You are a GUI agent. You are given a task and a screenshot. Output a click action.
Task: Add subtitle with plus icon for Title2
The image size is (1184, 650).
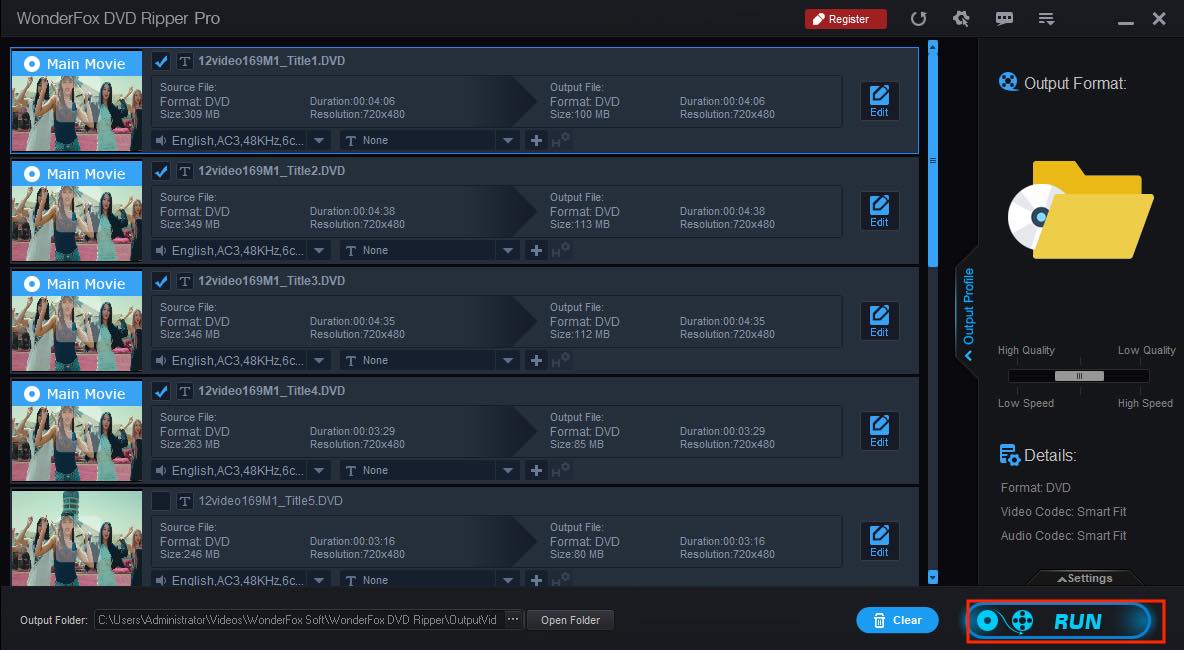point(536,250)
